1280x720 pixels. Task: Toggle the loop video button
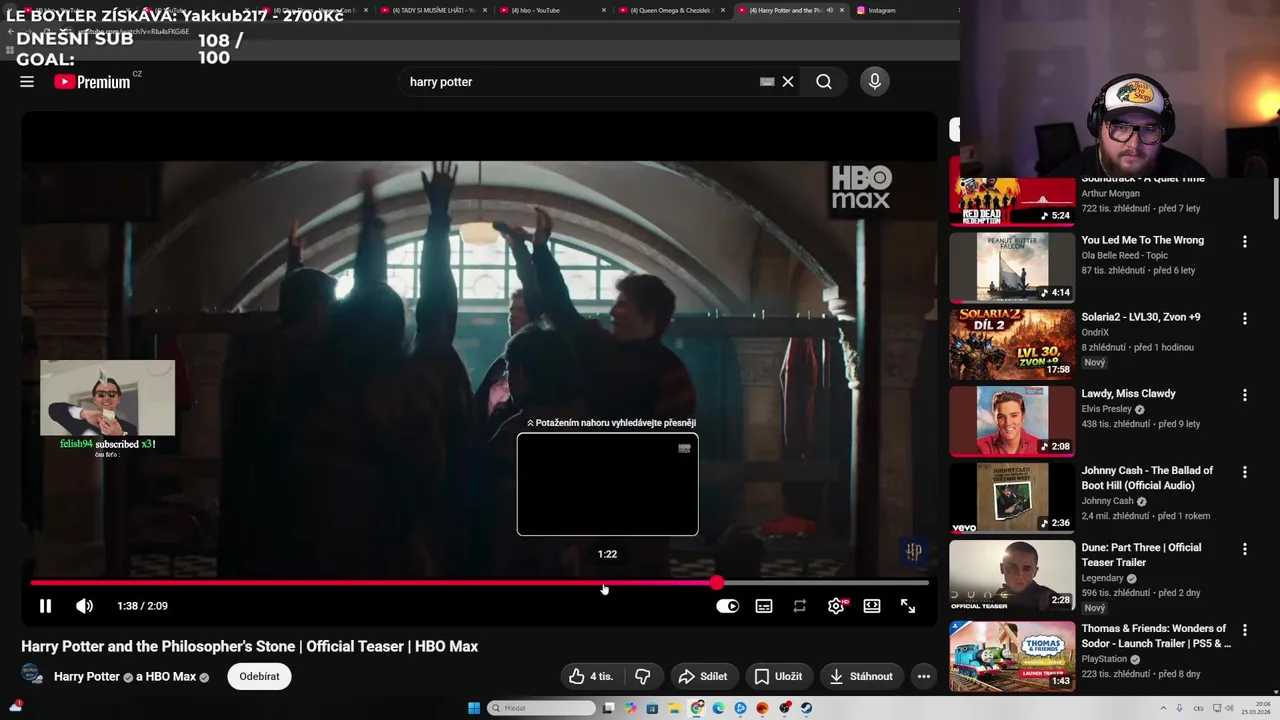[x=800, y=606]
